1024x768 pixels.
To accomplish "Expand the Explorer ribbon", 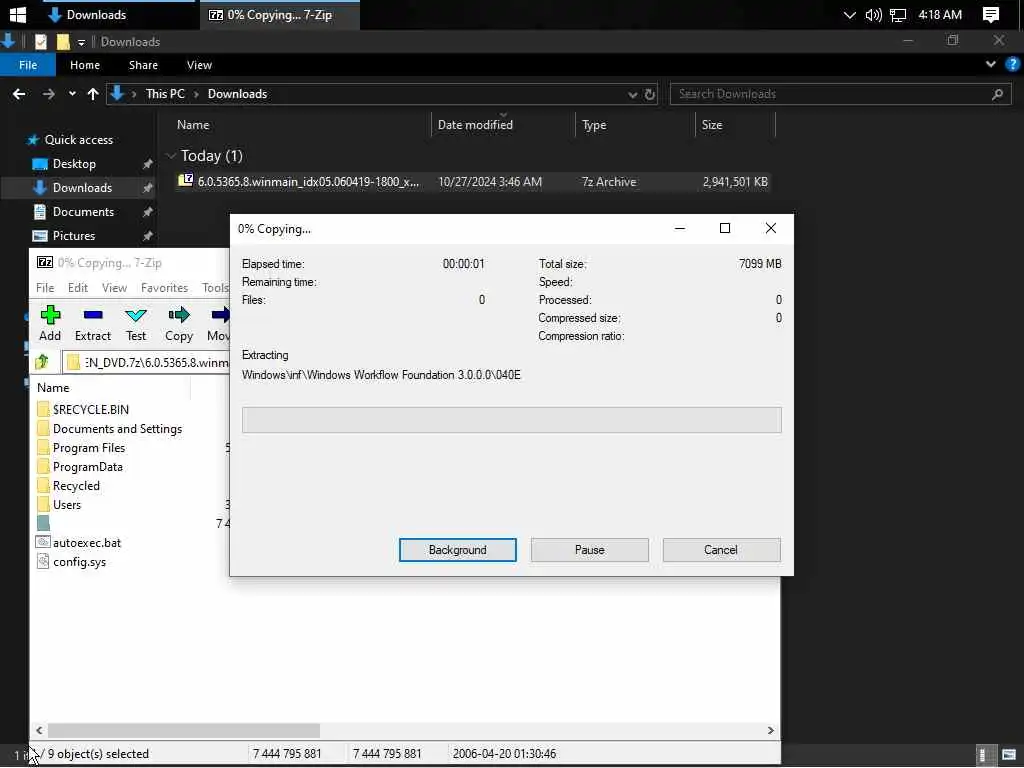I will click(x=991, y=64).
